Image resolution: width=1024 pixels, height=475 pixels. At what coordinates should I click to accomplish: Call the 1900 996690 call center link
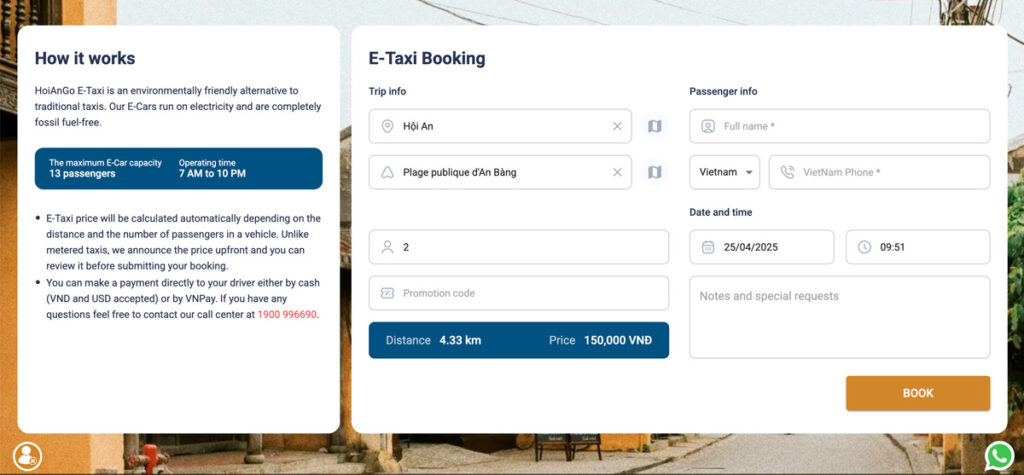[287, 314]
